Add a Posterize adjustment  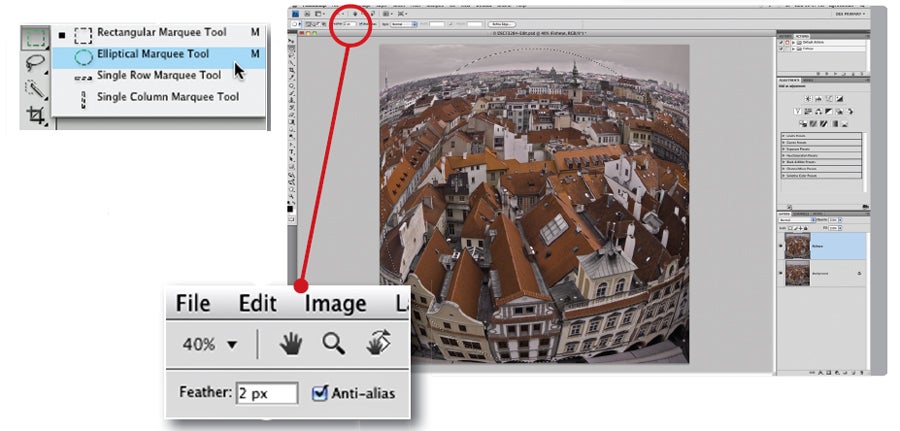[813, 123]
